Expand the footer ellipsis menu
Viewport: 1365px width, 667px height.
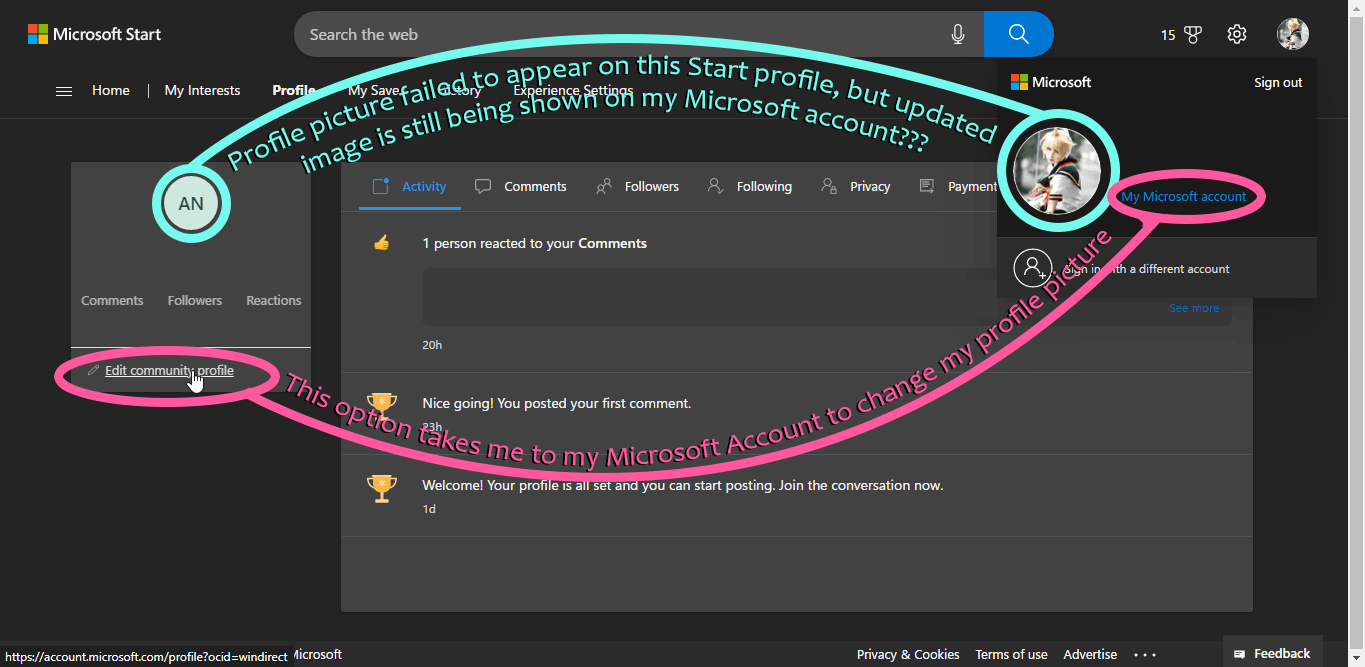click(x=1144, y=653)
